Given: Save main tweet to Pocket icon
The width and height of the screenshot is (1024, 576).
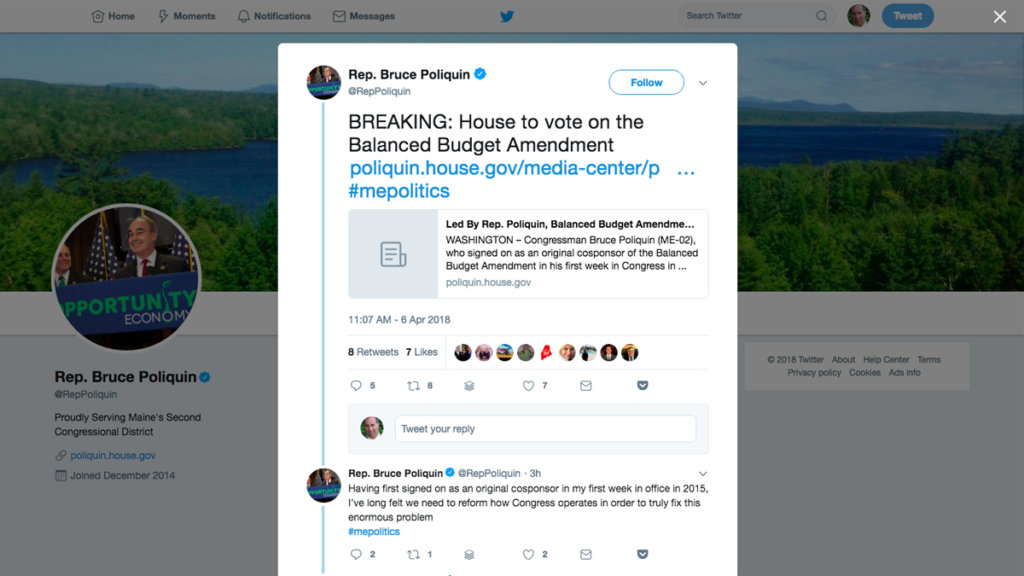Looking at the screenshot, I should click(x=643, y=385).
